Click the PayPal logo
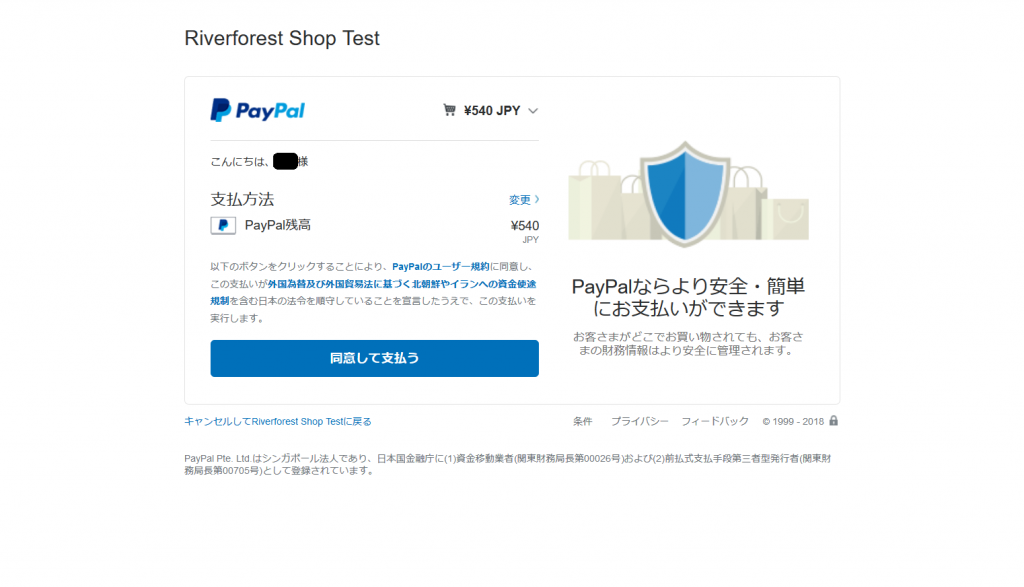 pos(257,110)
